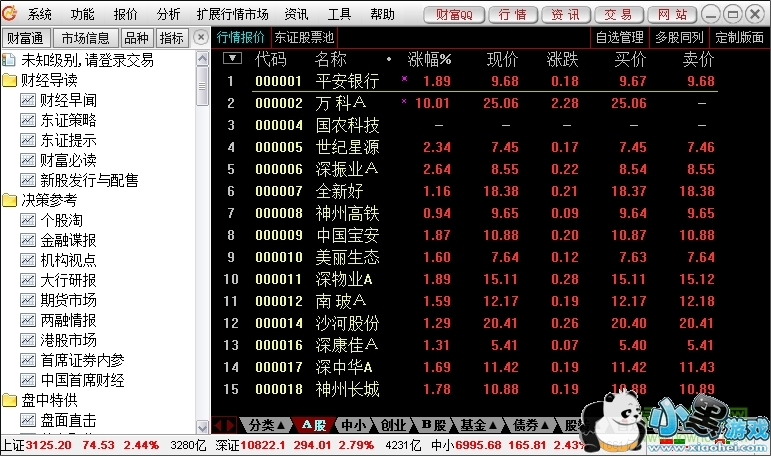The image size is (771, 456).
Task: Click the 网站 button
Action: [x=672, y=15]
